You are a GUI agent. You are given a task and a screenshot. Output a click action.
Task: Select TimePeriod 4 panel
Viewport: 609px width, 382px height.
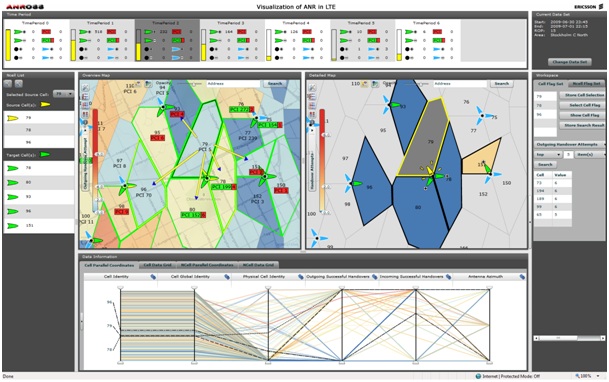298,40
